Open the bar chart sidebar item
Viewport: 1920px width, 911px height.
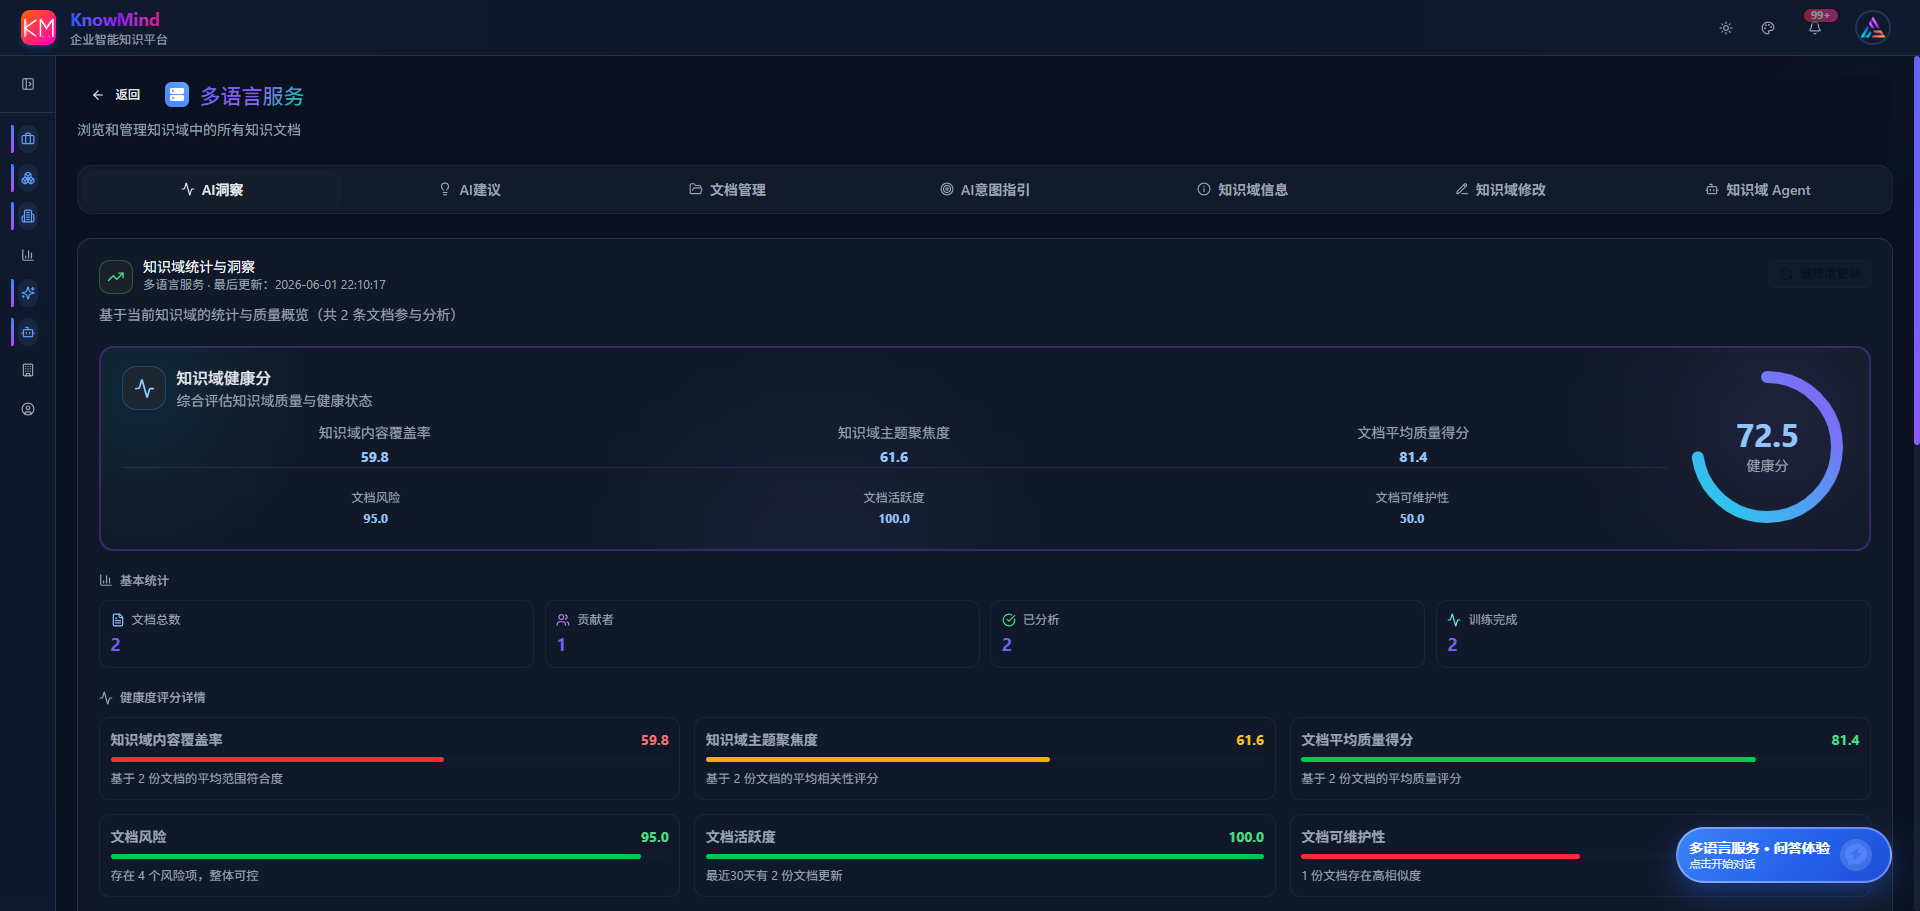pos(28,255)
